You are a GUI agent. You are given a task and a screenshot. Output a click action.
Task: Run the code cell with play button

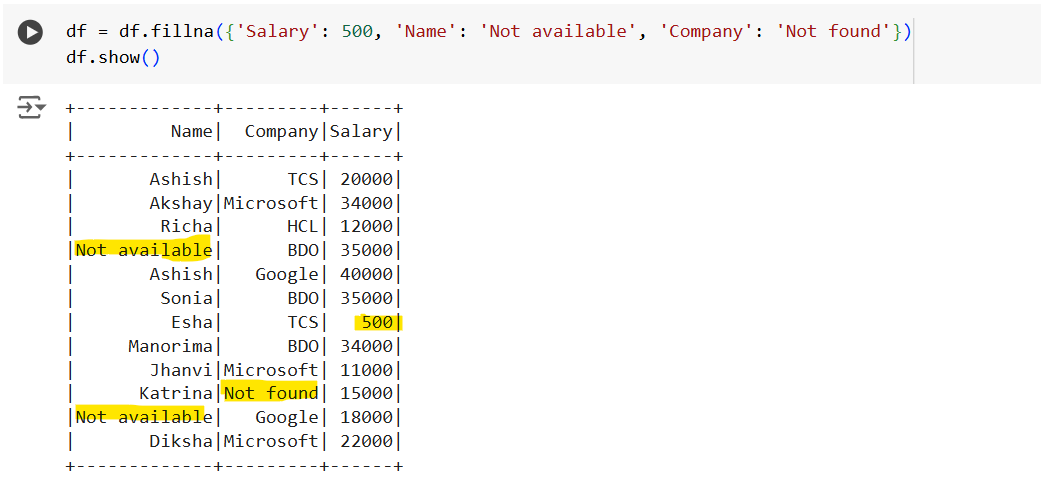click(30, 32)
